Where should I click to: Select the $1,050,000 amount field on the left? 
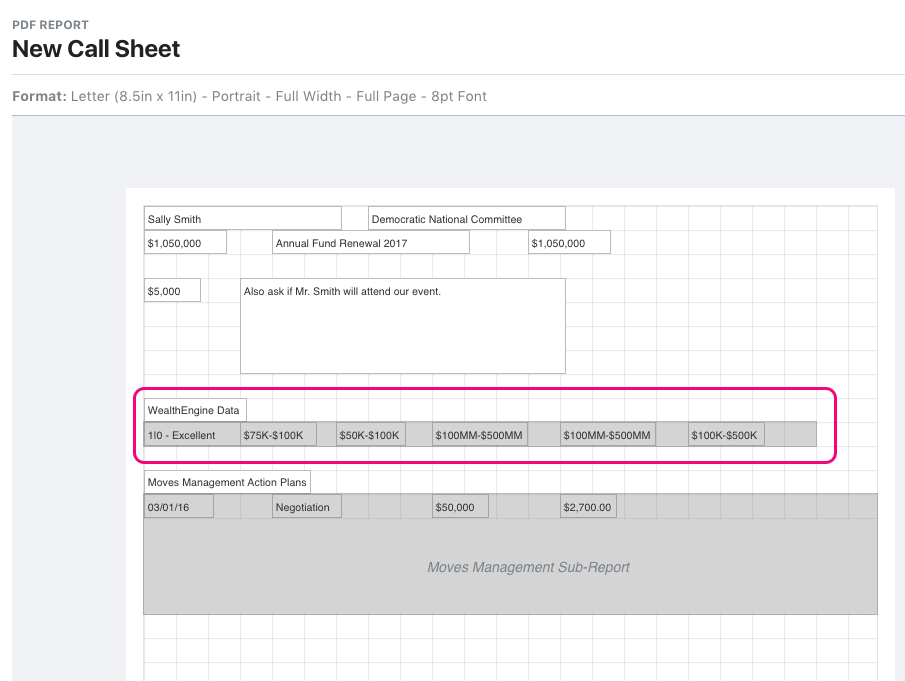coord(184,241)
